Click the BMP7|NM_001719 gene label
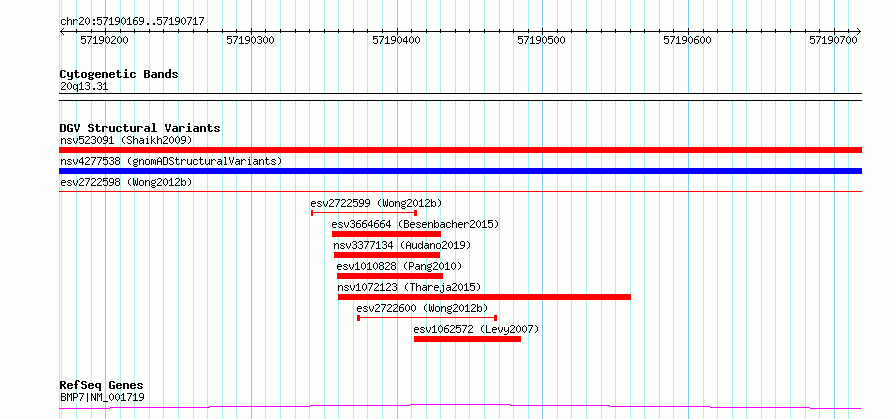Image resolution: width=890 pixels, height=419 pixels. 102,397
